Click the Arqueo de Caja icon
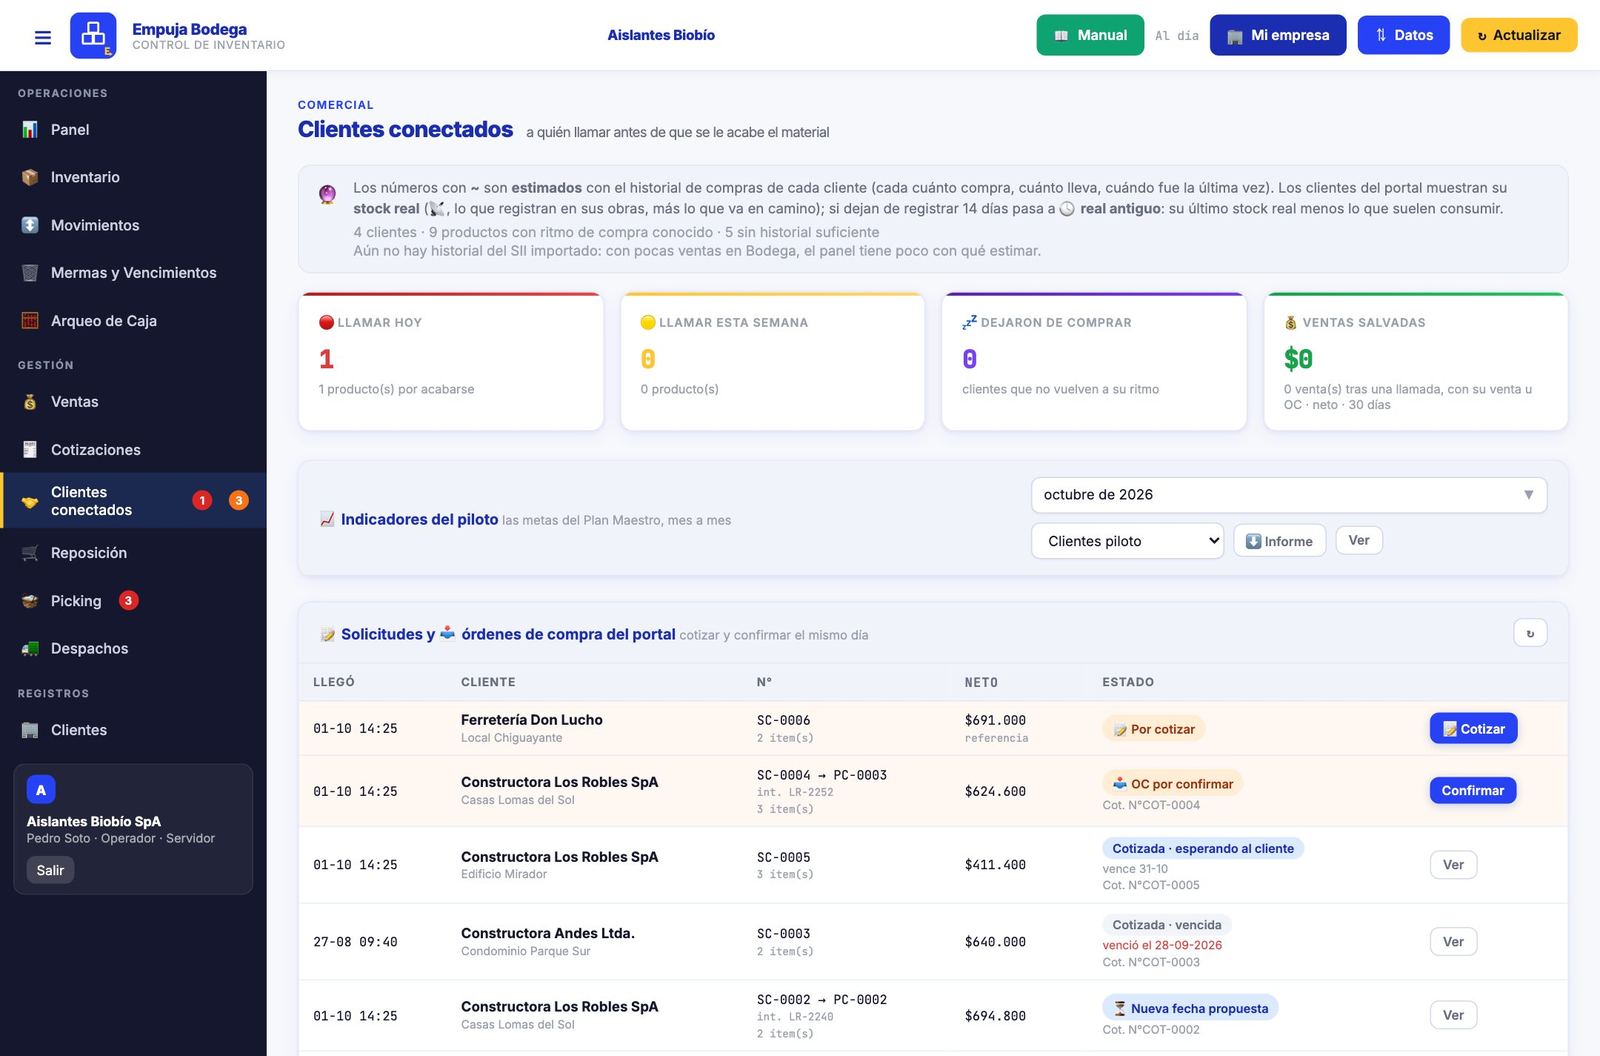 point(30,321)
